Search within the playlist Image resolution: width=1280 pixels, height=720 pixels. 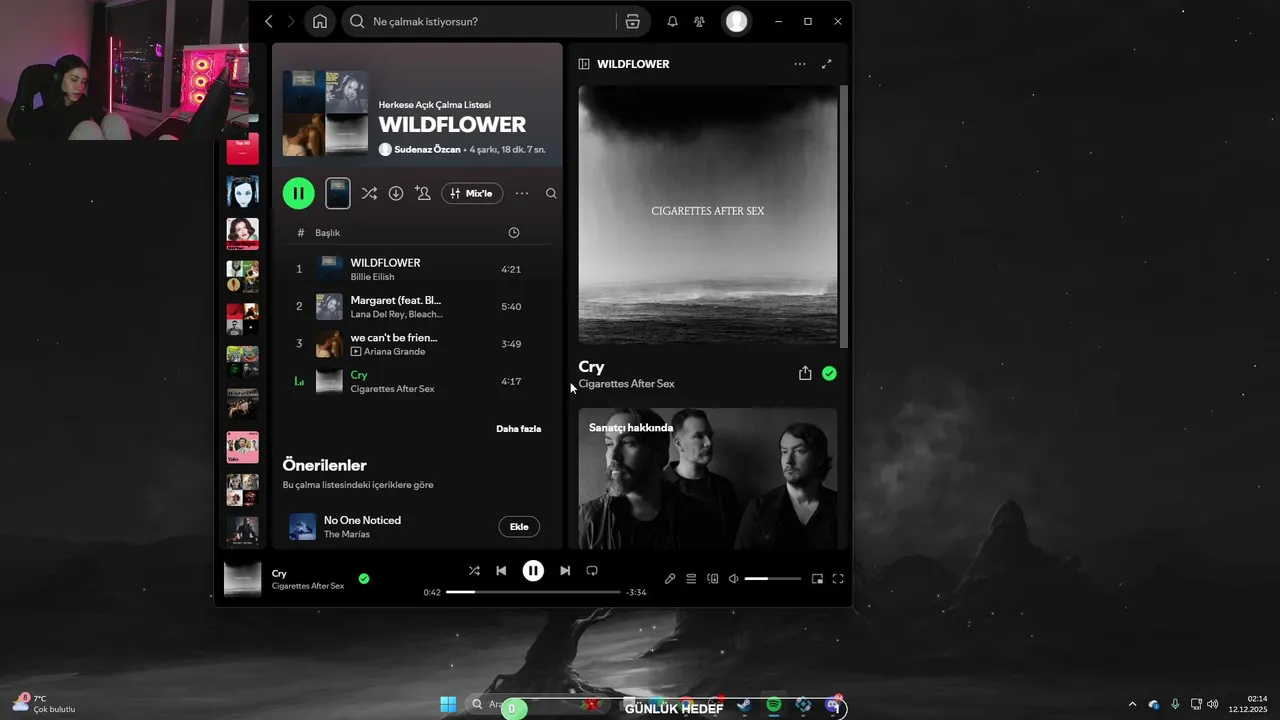tap(551, 193)
